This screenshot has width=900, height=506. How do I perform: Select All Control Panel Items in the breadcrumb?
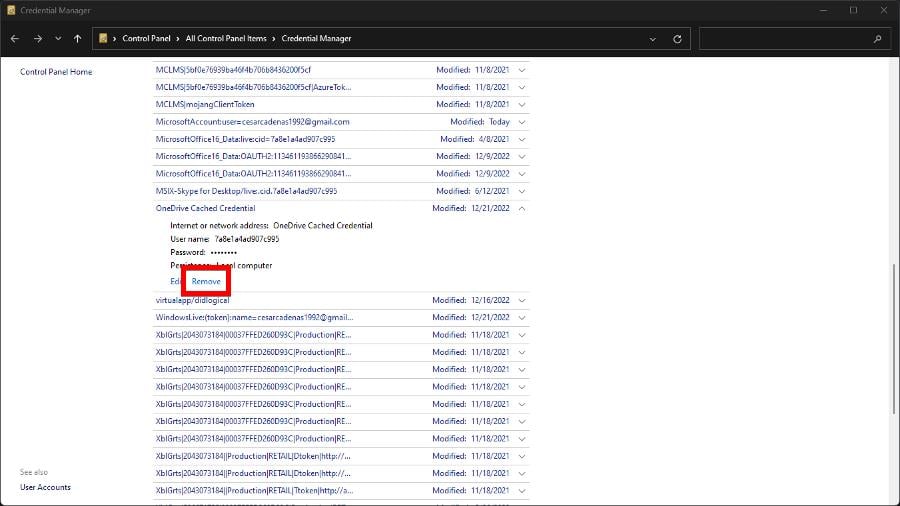226,38
